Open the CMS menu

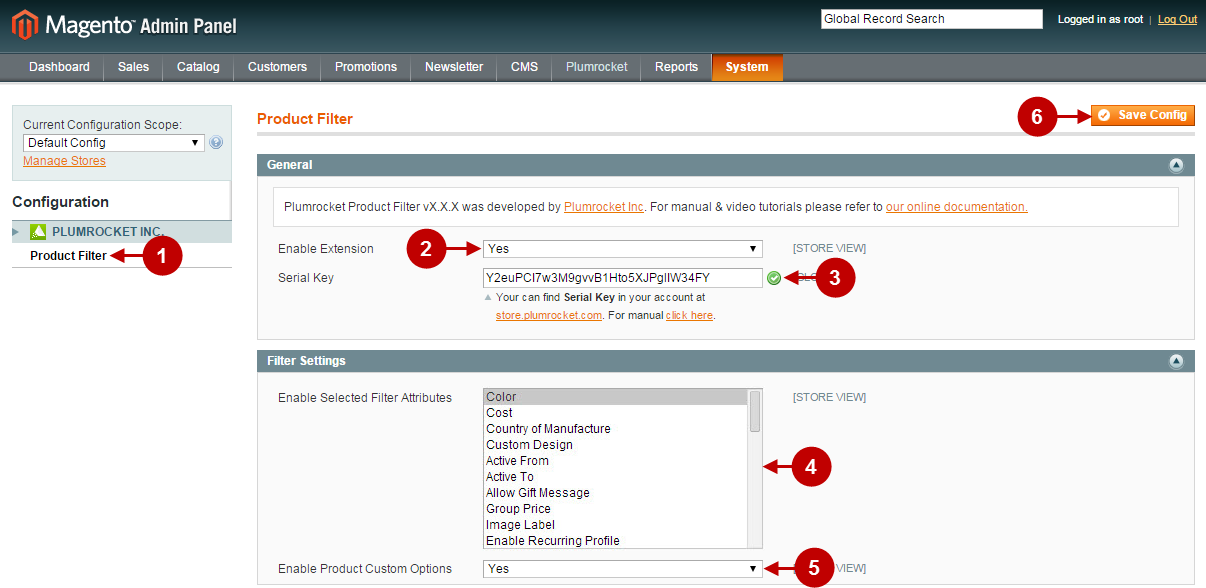[x=524, y=67]
